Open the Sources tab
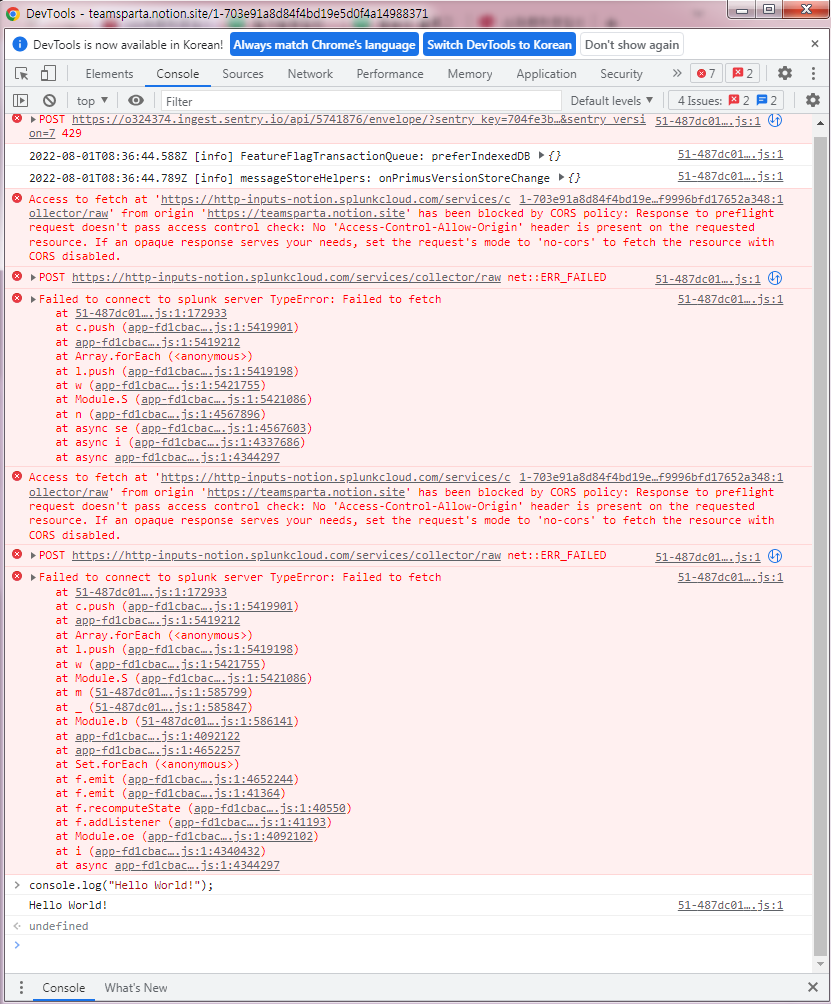 [243, 74]
